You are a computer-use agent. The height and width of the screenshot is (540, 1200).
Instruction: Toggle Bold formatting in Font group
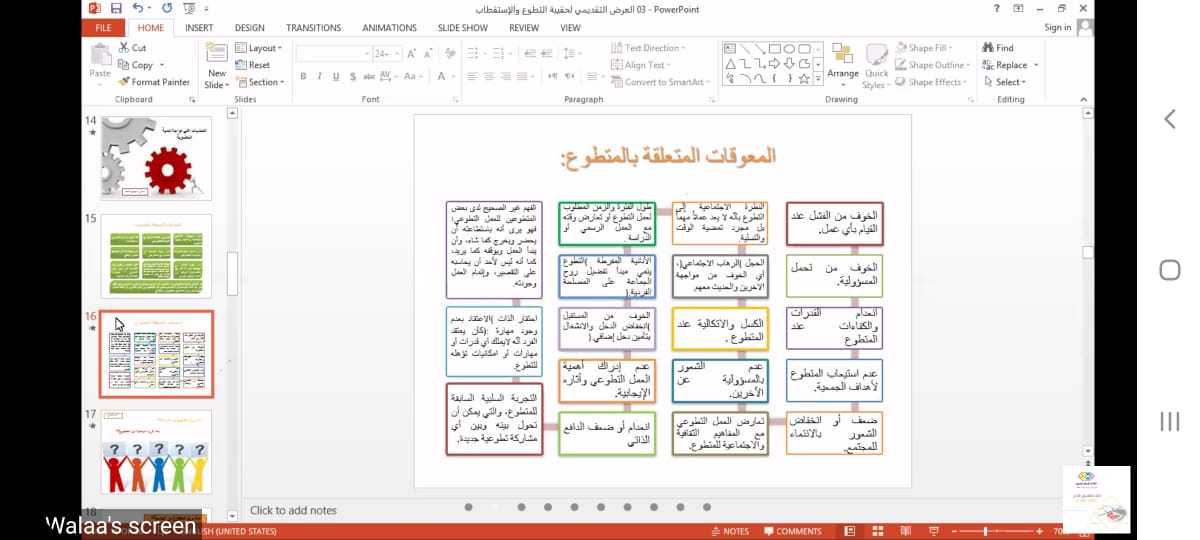tap(305, 77)
